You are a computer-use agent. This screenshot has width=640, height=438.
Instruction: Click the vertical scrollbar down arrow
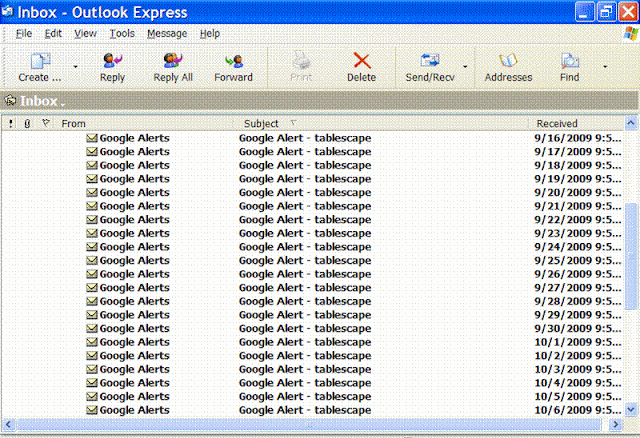point(631,409)
